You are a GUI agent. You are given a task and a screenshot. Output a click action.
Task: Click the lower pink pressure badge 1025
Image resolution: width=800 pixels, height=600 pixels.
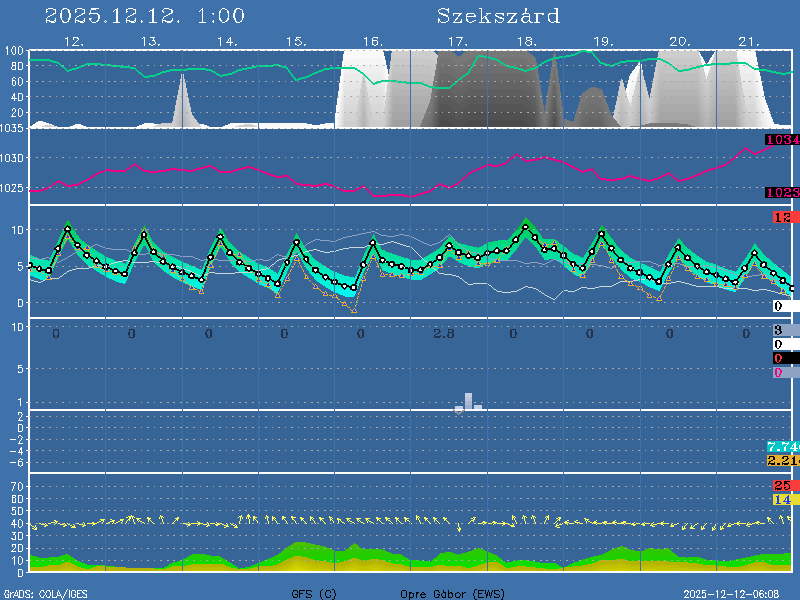click(x=782, y=192)
